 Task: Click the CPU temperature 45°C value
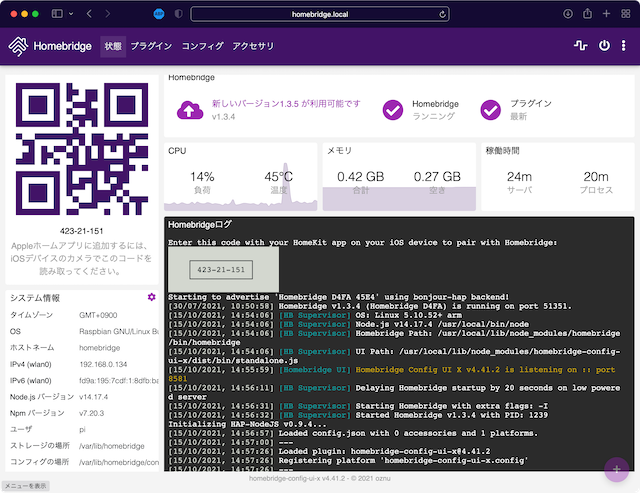tap(278, 177)
